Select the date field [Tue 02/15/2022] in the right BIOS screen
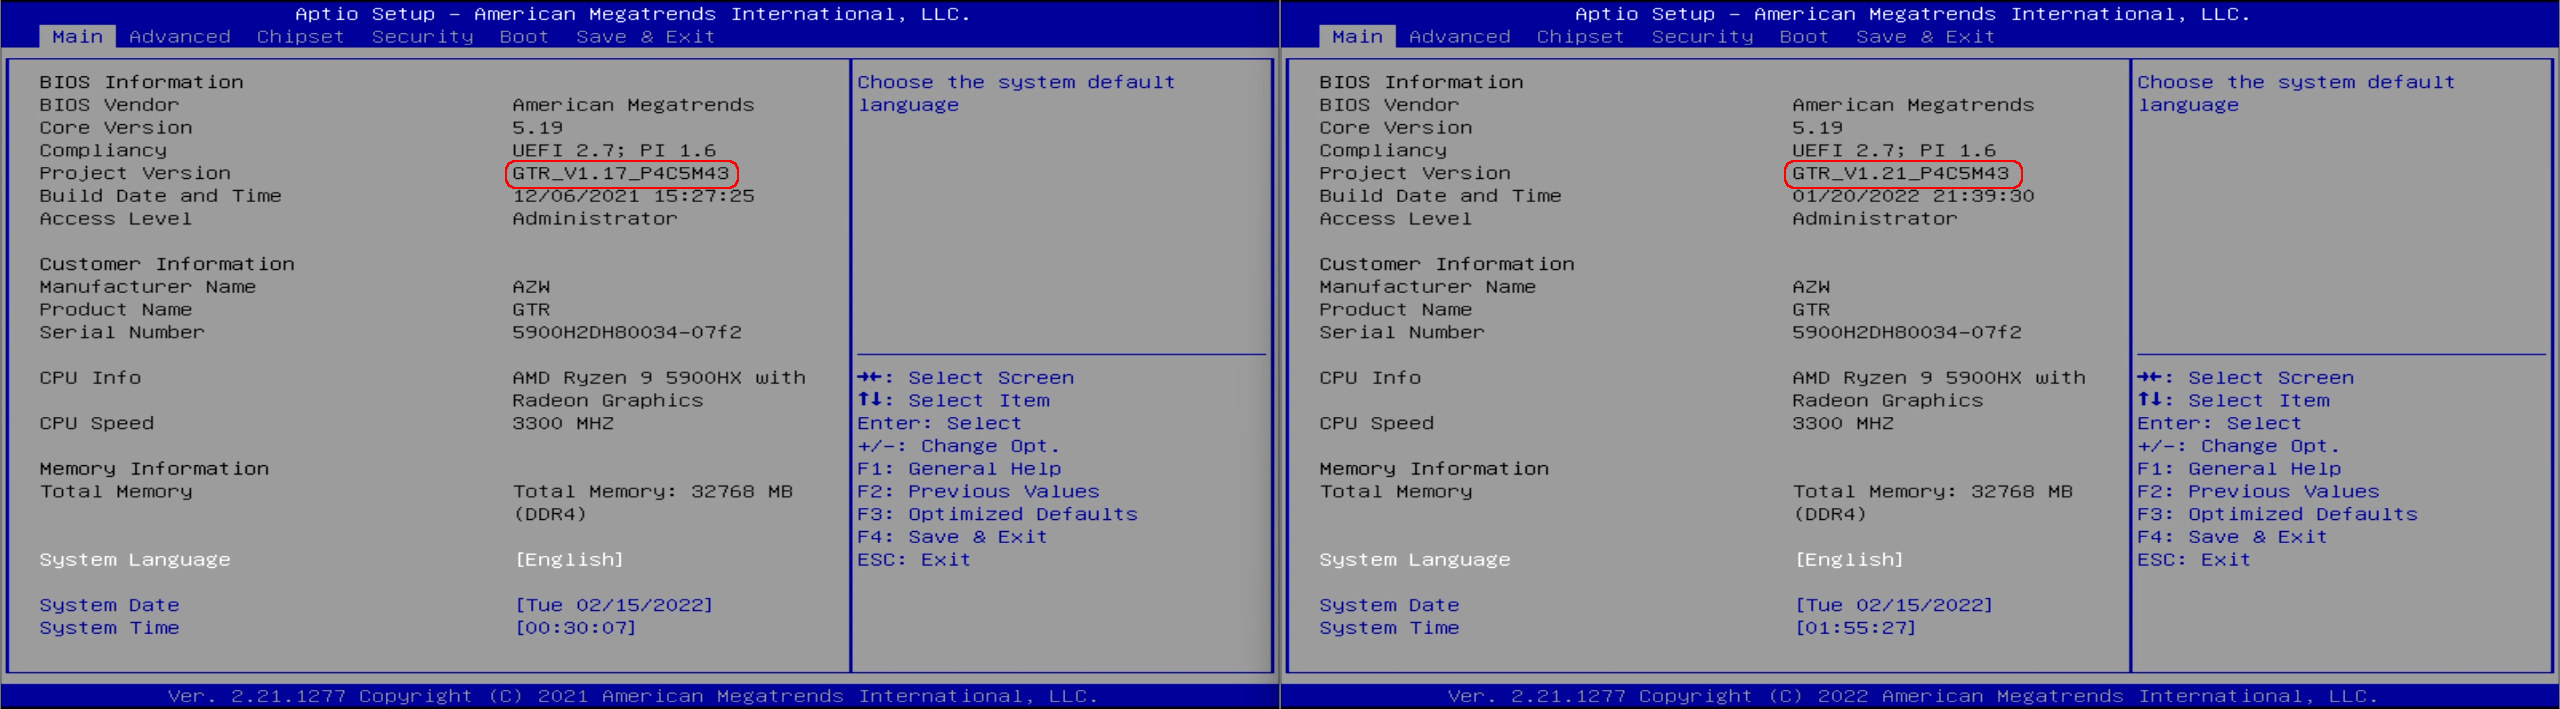Image resolution: width=2560 pixels, height=709 pixels. coord(1894,606)
